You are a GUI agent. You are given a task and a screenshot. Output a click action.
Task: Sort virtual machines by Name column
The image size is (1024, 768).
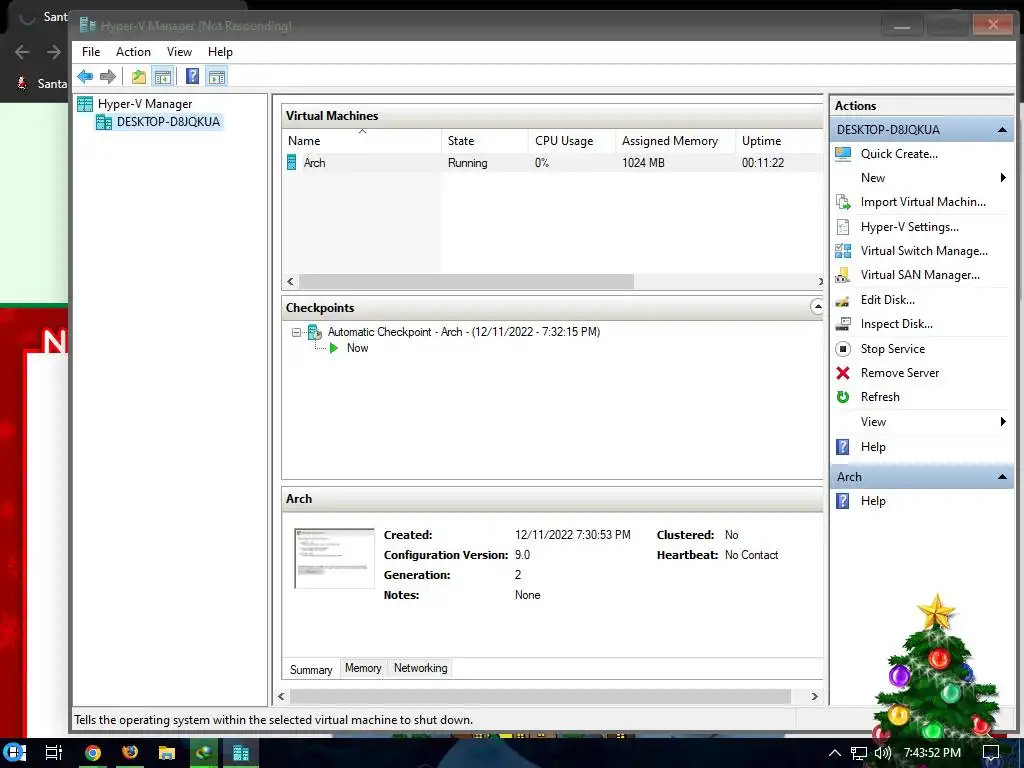tap(362, 141)
